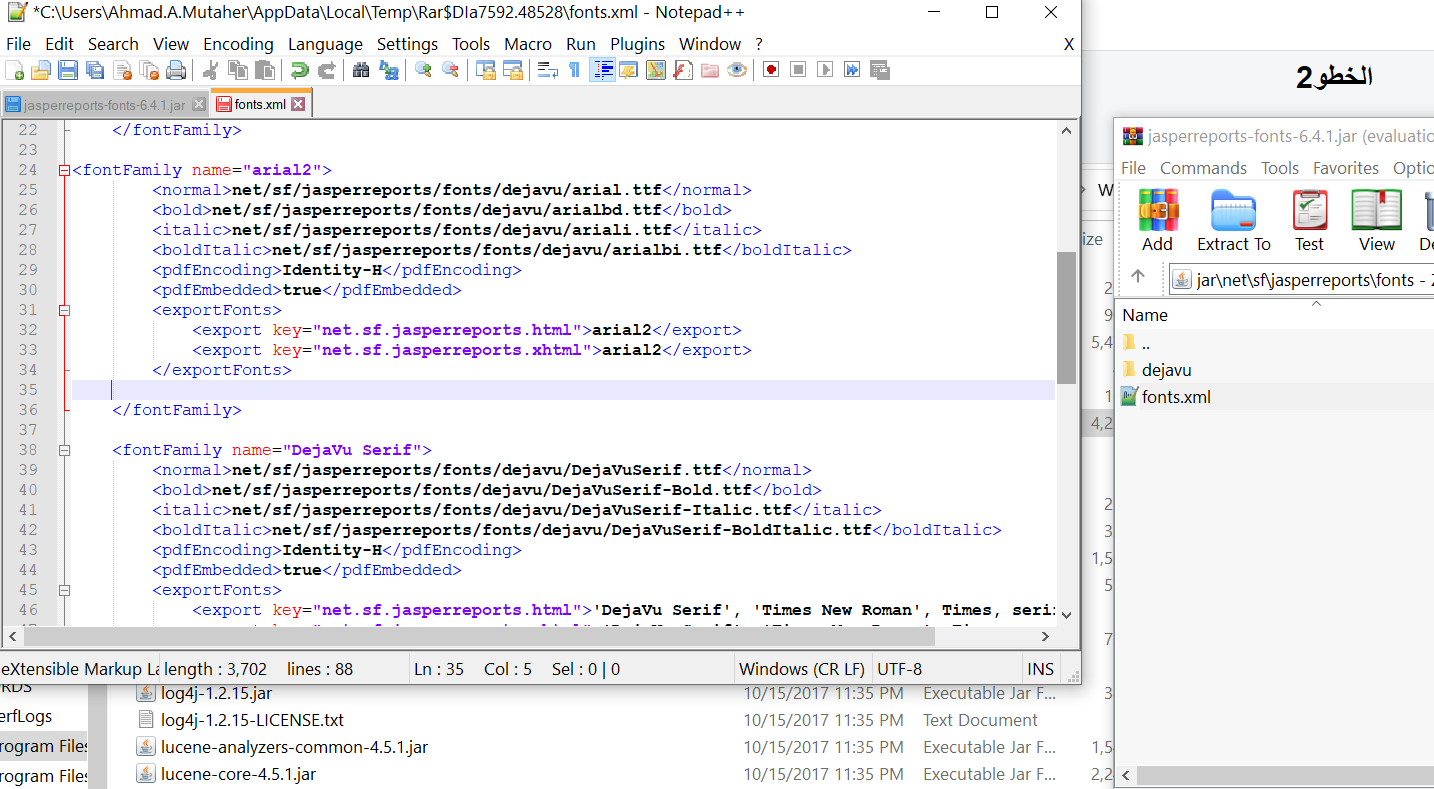The image size is (1434, 789).
Task: Click the Save file toolbar icon
Action: pyautogui.click(x=68, y=70)
